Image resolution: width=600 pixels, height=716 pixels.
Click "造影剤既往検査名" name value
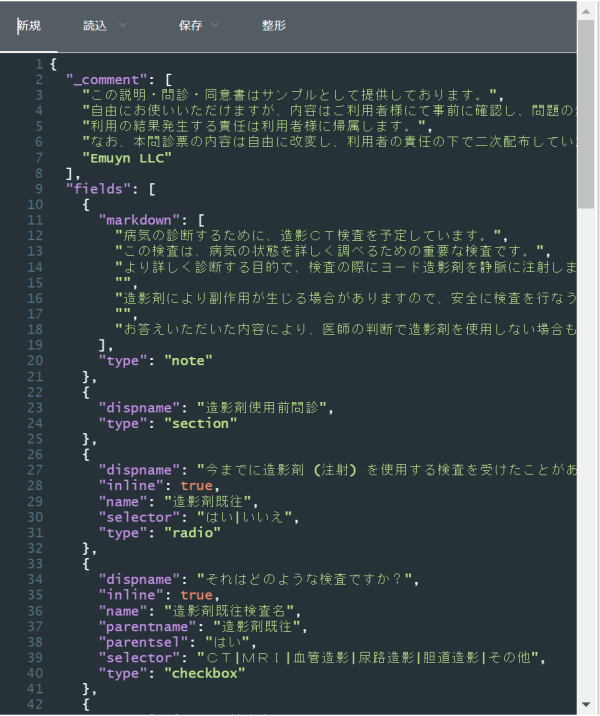229,611
